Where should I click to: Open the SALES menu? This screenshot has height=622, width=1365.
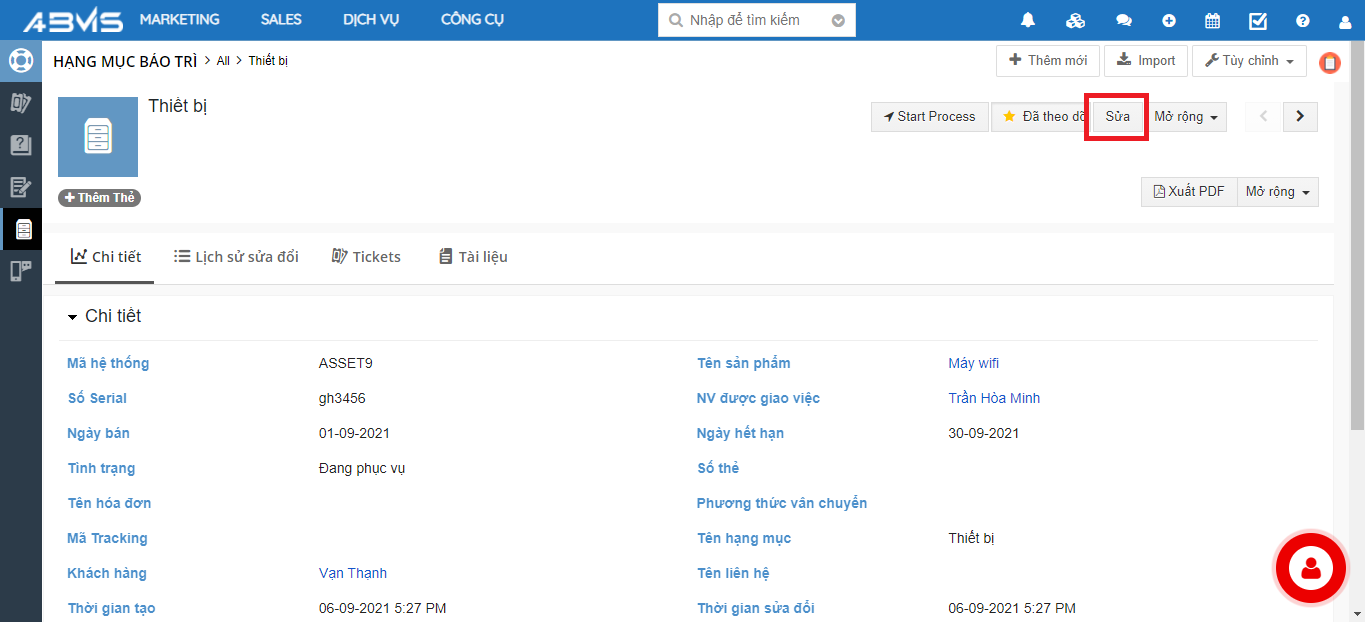(x=281, y=20)
